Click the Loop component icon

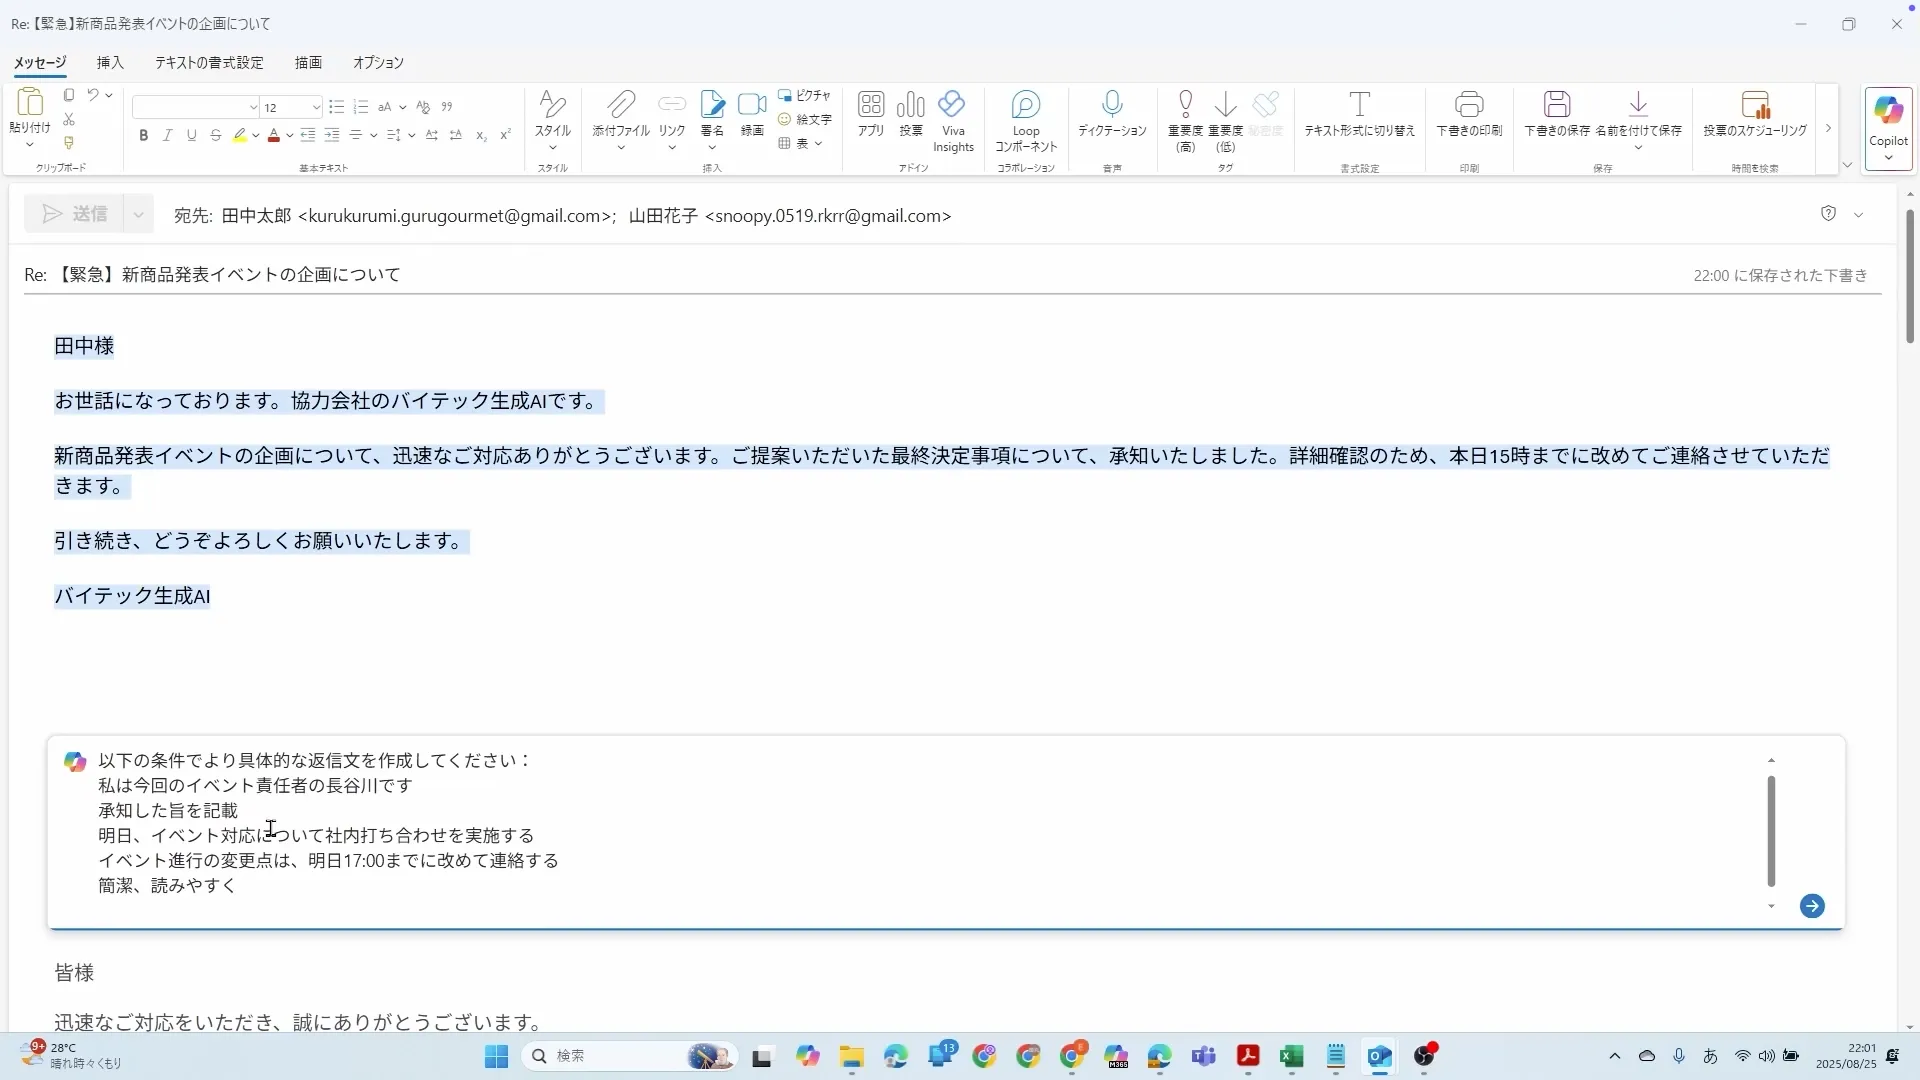point(1025,106)
